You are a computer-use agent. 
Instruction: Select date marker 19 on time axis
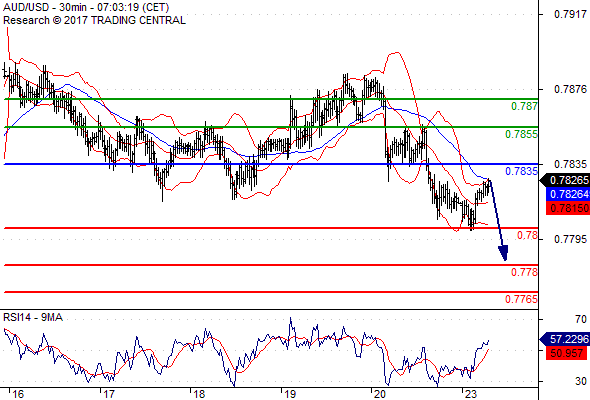pyautogui.click(x=290, y=394)
